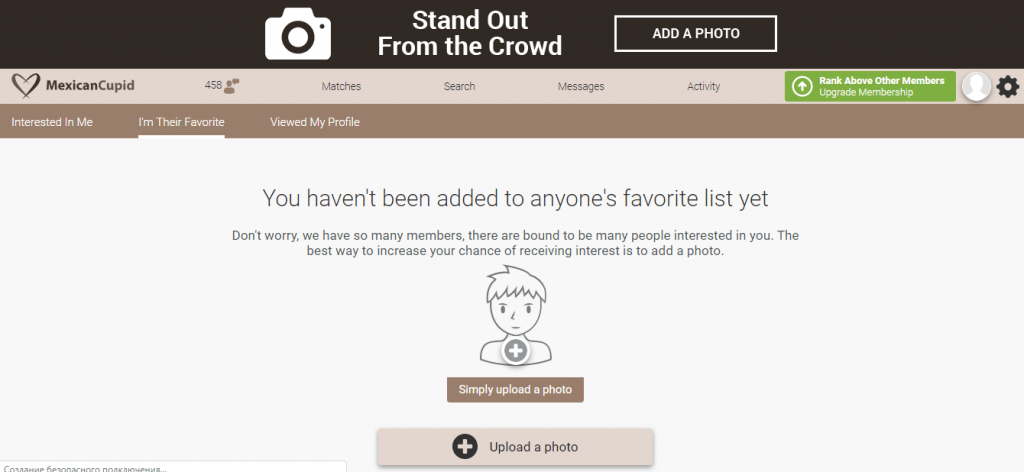This screenshot has height=472, width=1024.
Task: Open the Search menu
Action: [x=459, y=87]
